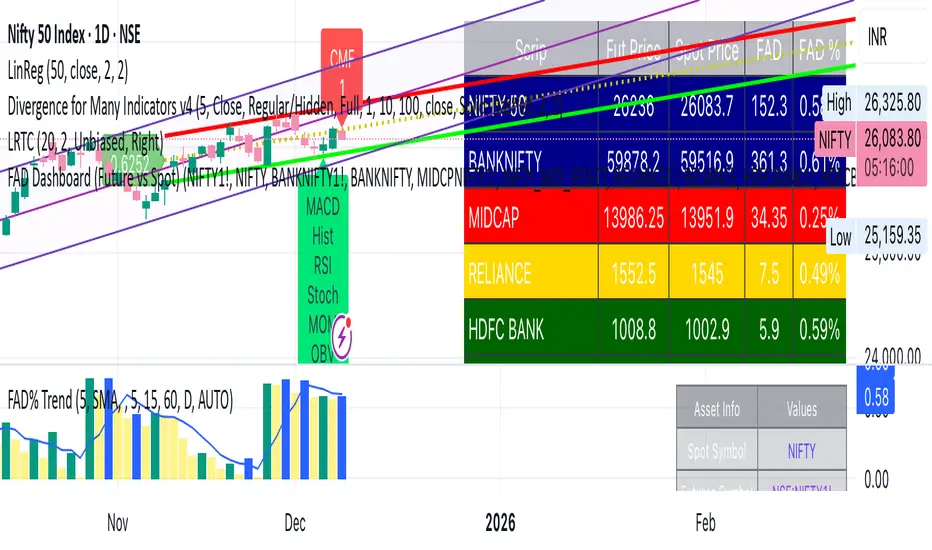Select the LRTC (20, 2, Unbiased, Right) legend

85,142
